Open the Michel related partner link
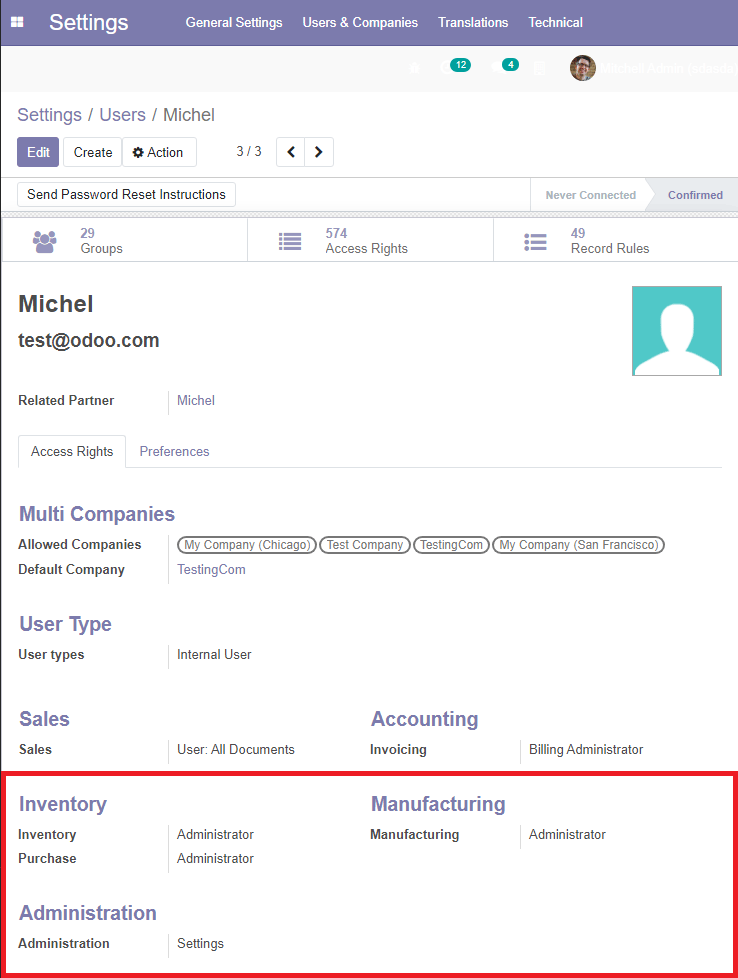This screenshot has height=978, width=738. point(196,400)
